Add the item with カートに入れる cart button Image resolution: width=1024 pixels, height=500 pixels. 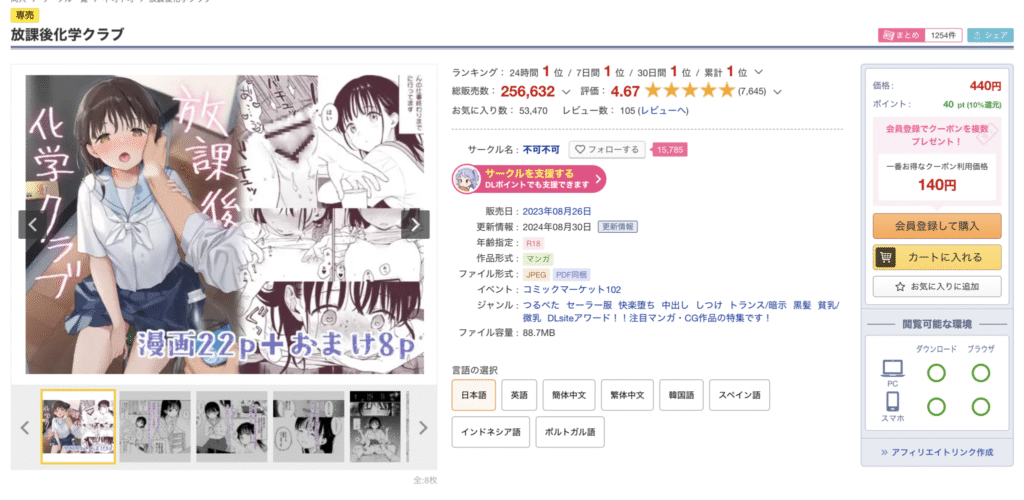(x=936, y=257)
